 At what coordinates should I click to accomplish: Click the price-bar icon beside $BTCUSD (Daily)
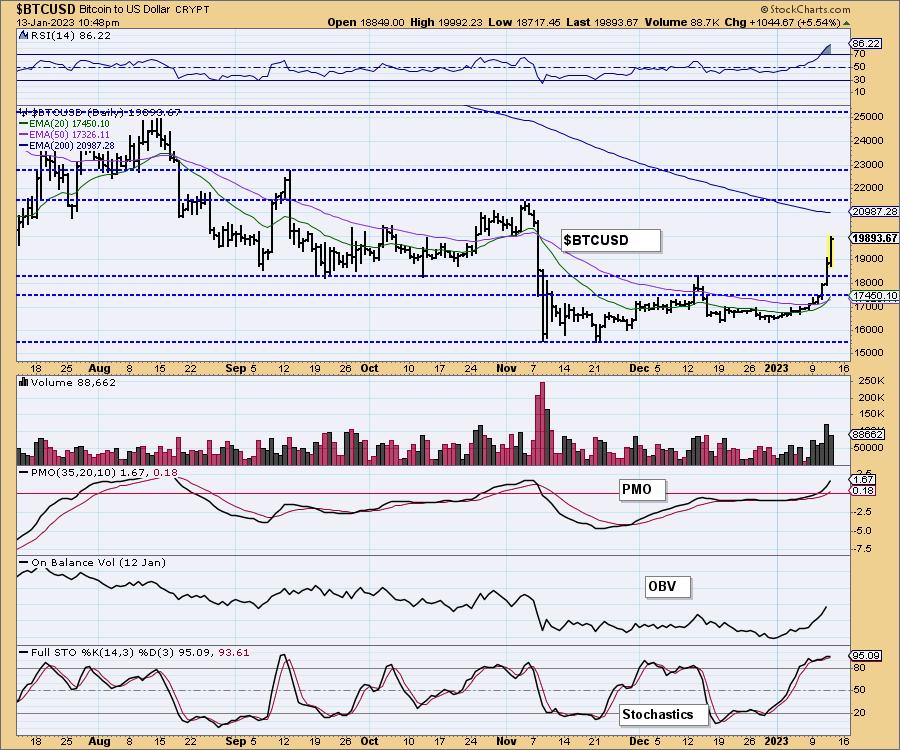click(x=24, y=112)
